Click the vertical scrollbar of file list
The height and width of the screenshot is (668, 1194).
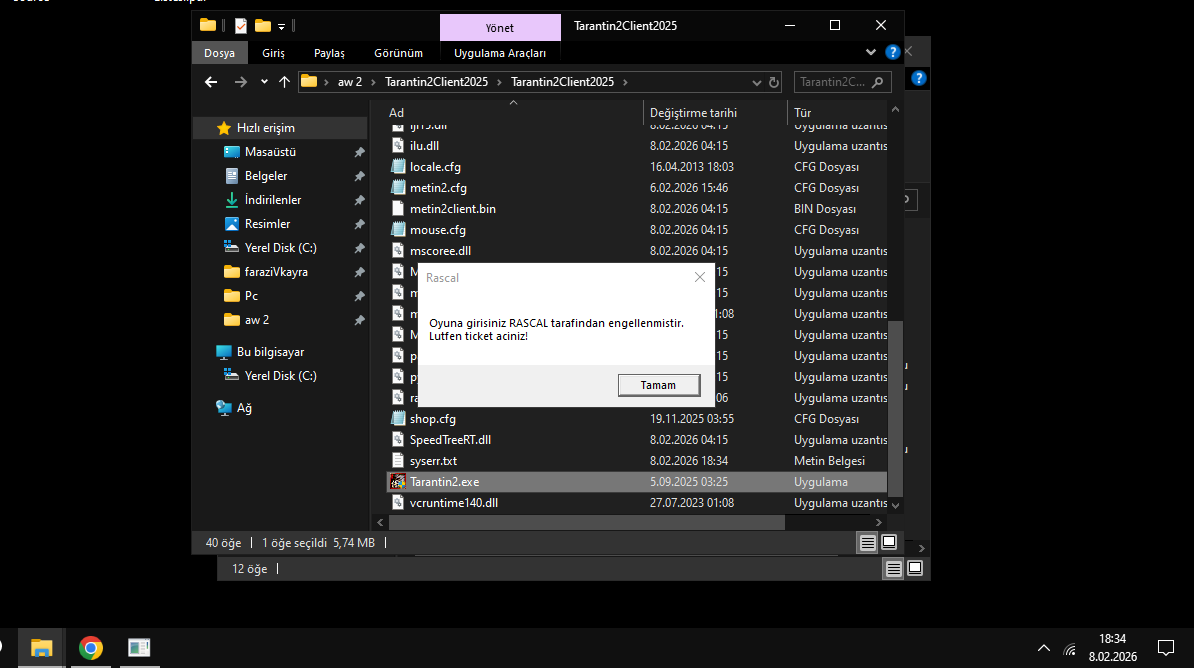(x=896, y=408)
